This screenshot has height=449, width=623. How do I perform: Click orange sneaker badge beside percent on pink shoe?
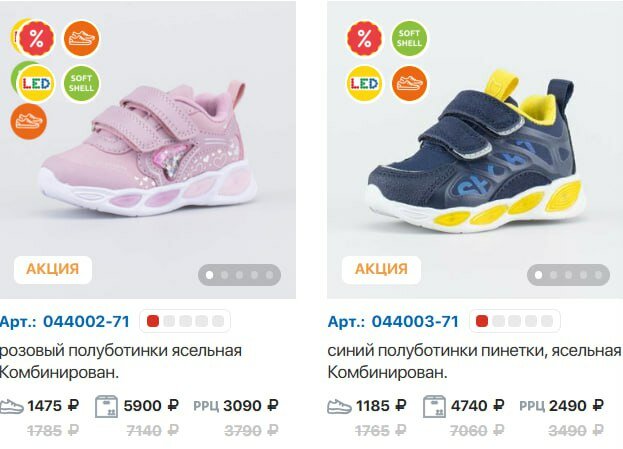[x=81, y=39]
